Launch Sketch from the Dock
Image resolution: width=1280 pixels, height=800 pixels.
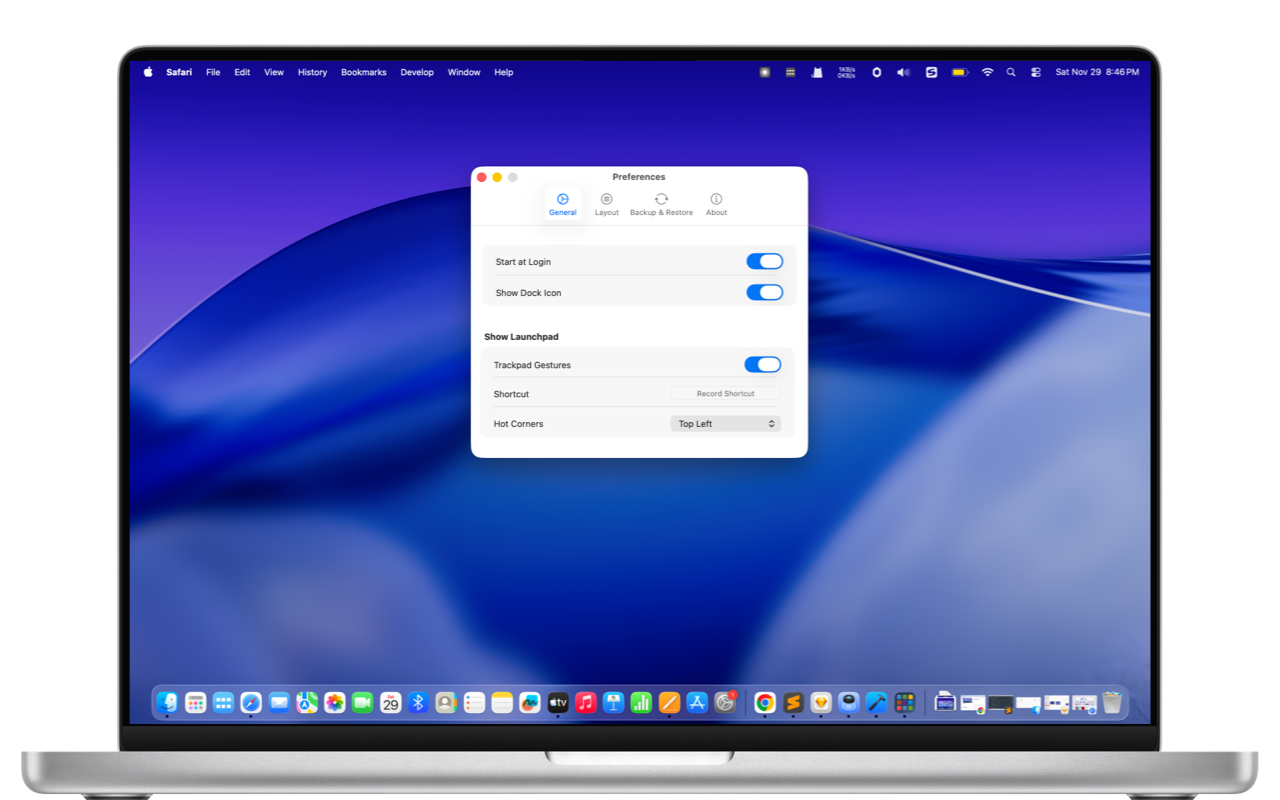(x=821, y=703)
